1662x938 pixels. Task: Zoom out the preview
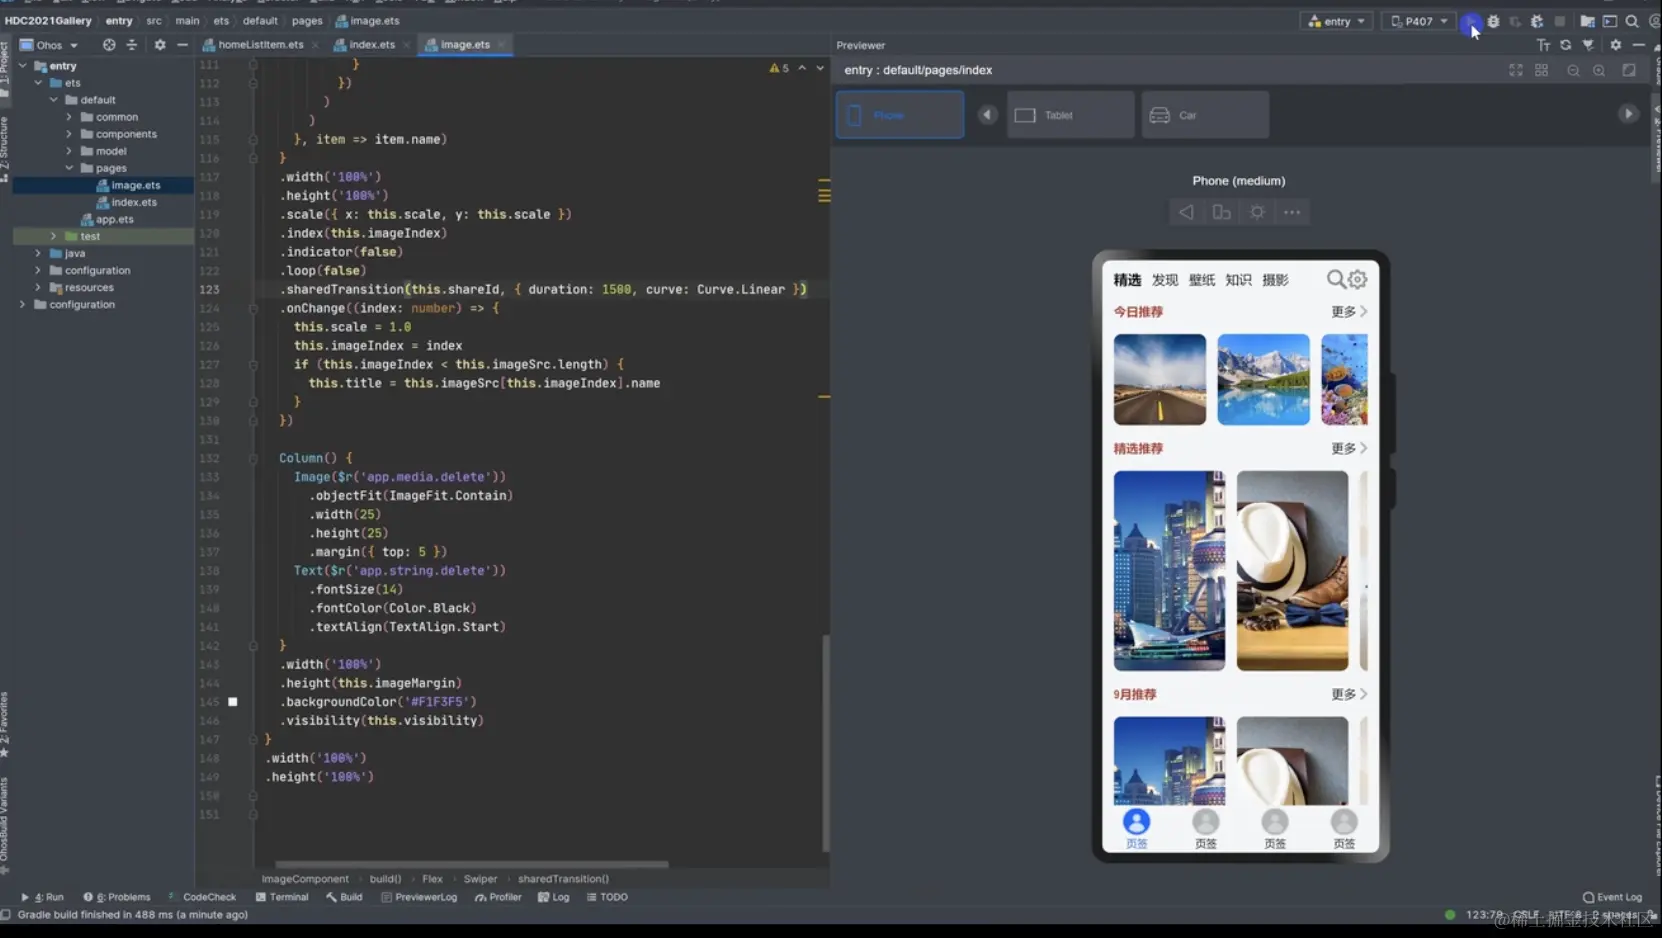click(x=1574, y=70)
